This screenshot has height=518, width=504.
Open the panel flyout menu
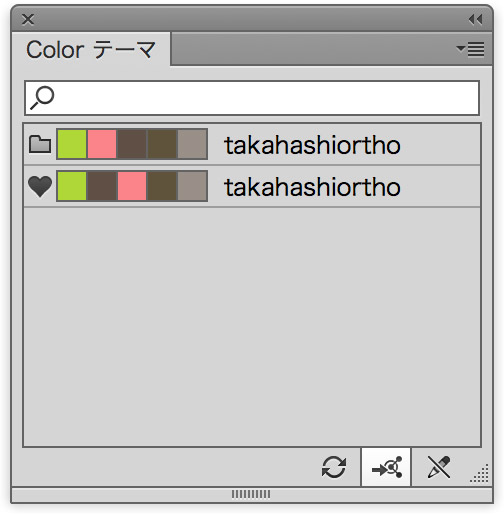pos(470,50)
